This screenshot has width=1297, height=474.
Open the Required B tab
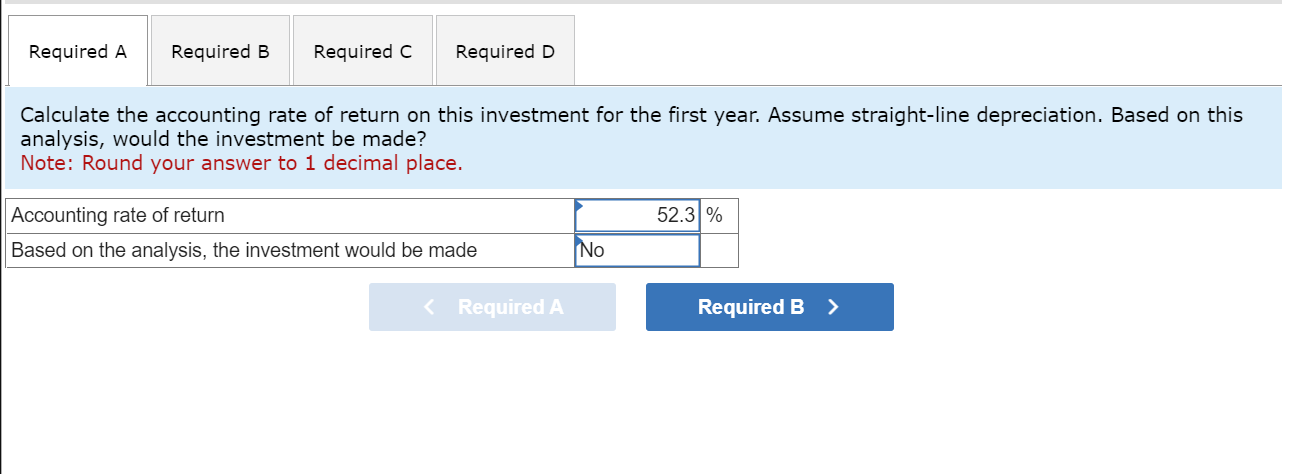pos(220,51)
